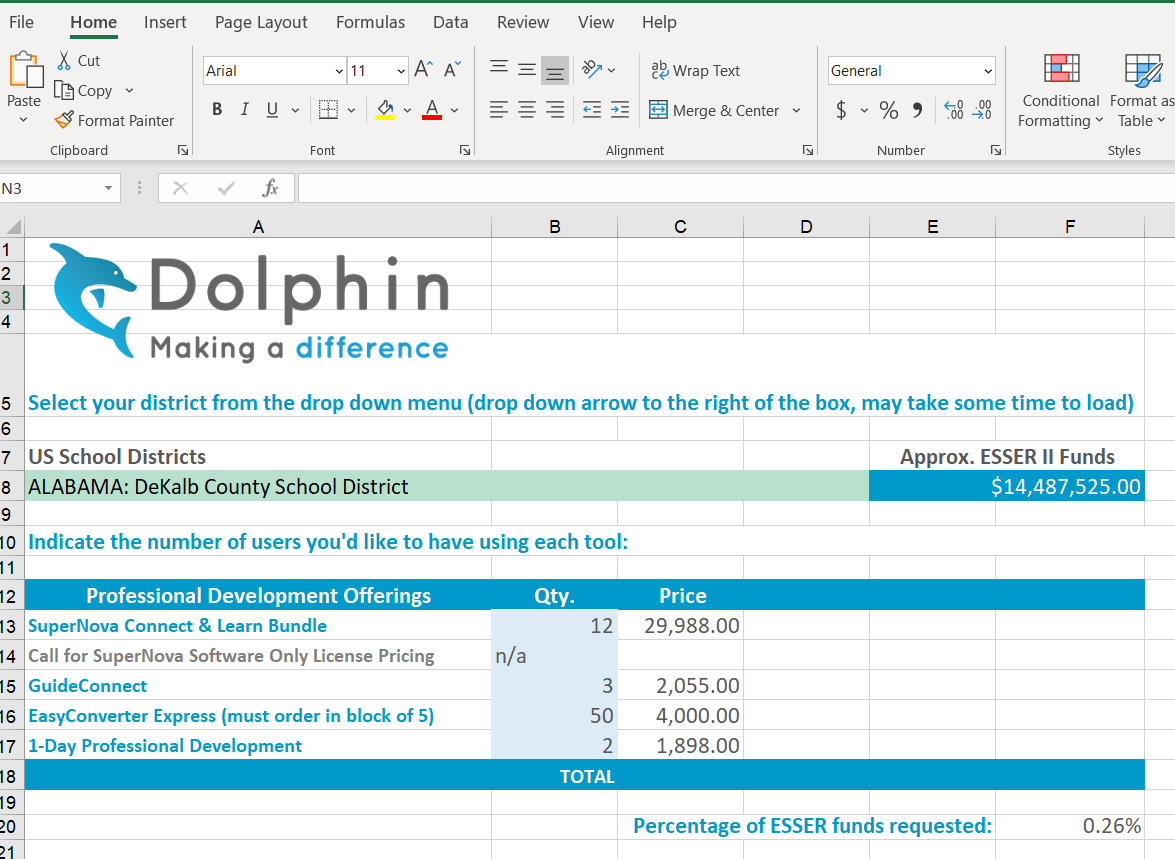This screenshot has width=1175, height=859.
Task: Toggle Bottom Align (highlighted)
Action: pos(555,70)
